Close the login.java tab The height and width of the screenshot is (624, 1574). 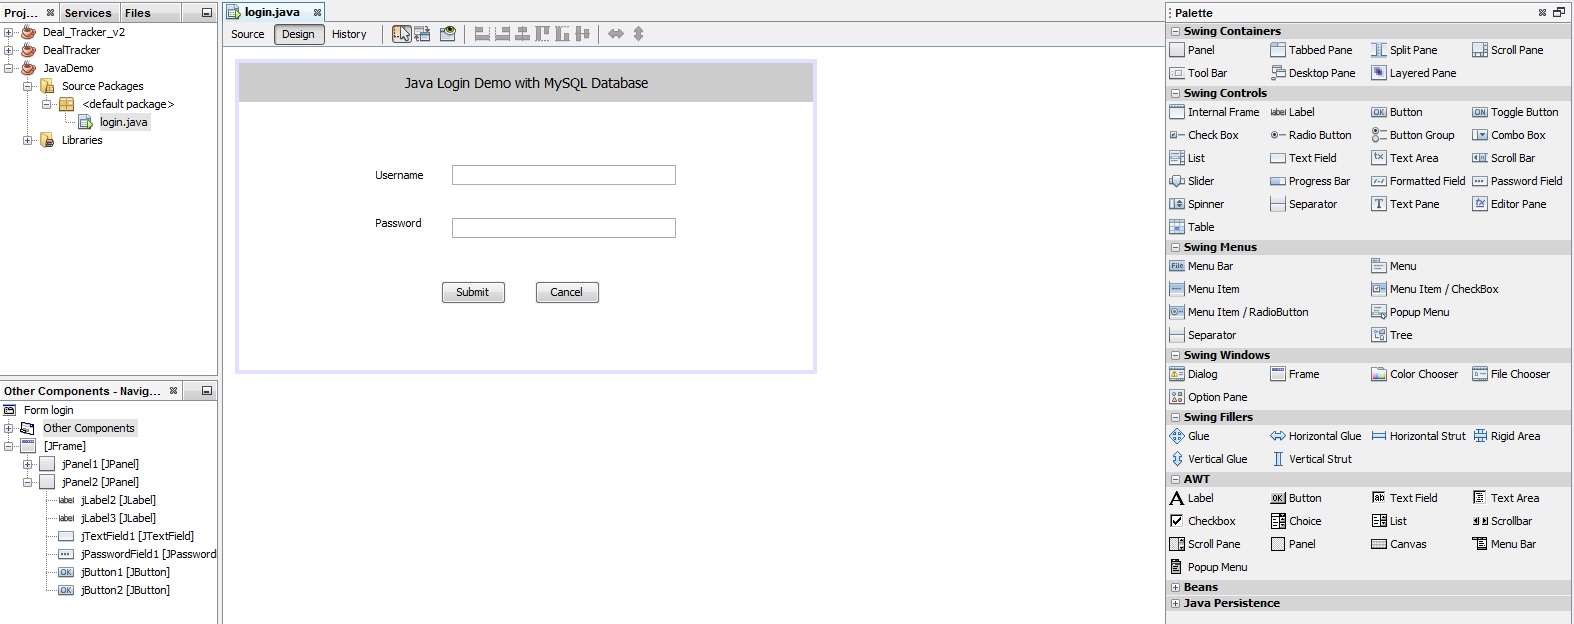(317, 13)
